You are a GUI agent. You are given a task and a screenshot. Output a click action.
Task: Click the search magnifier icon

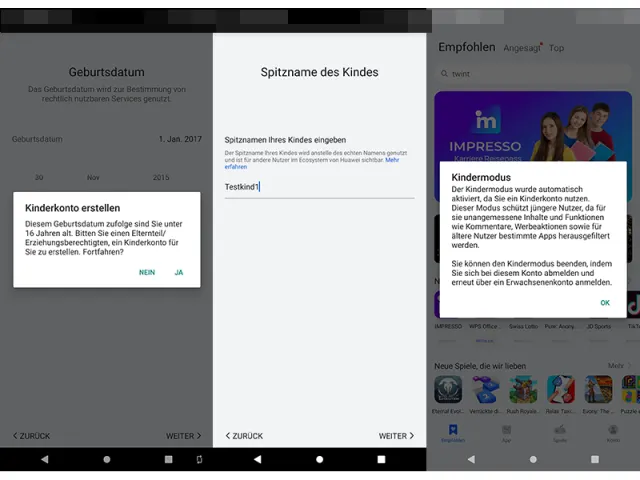(444, 73)
